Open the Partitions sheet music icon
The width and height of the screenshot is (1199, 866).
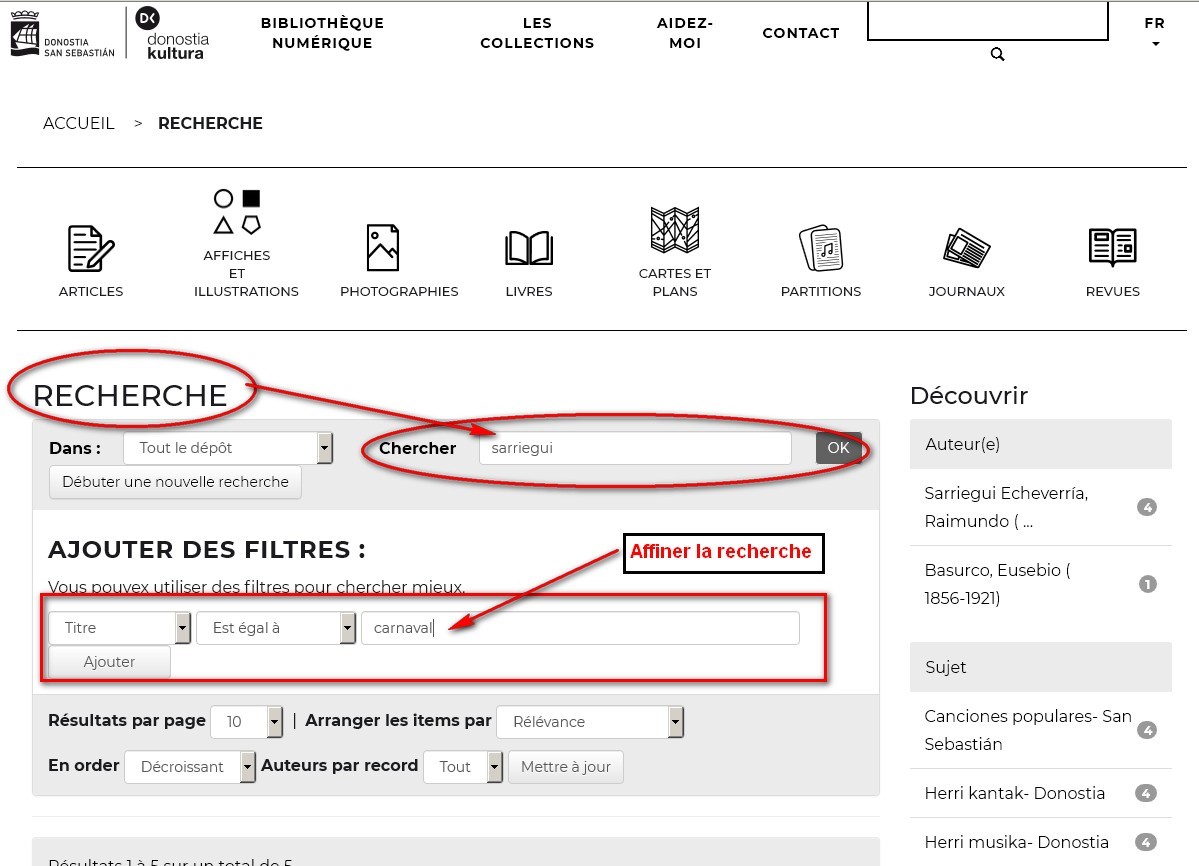(820, 248)
